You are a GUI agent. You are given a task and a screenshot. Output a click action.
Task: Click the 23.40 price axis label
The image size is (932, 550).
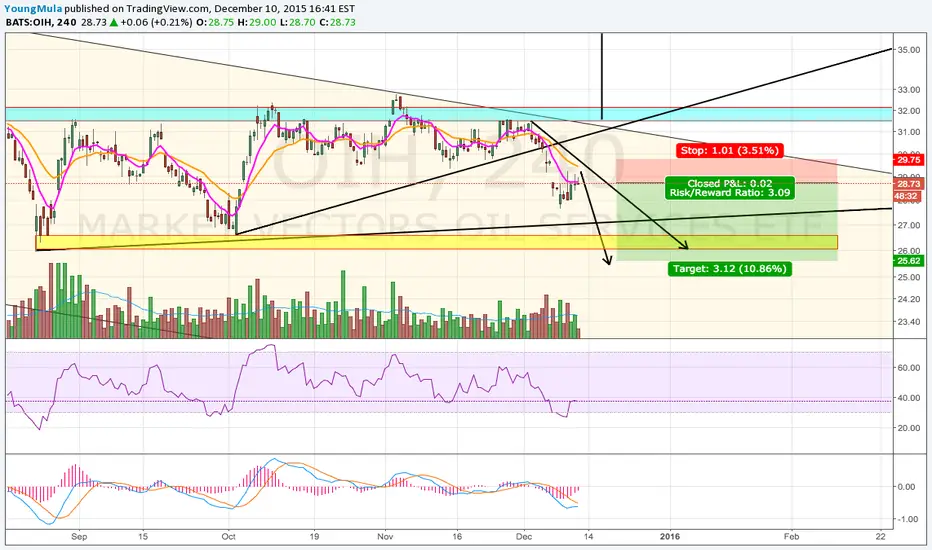pos(909,322)
